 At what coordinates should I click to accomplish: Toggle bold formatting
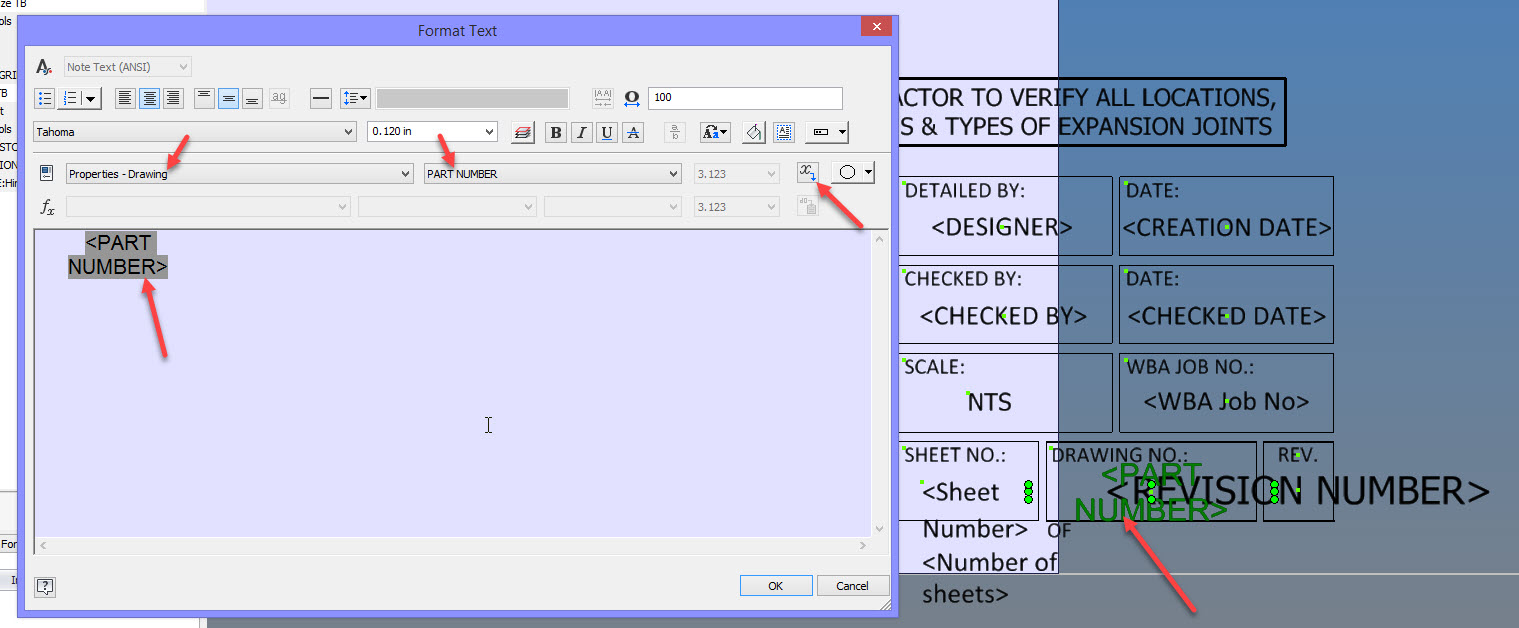point(555,132)
